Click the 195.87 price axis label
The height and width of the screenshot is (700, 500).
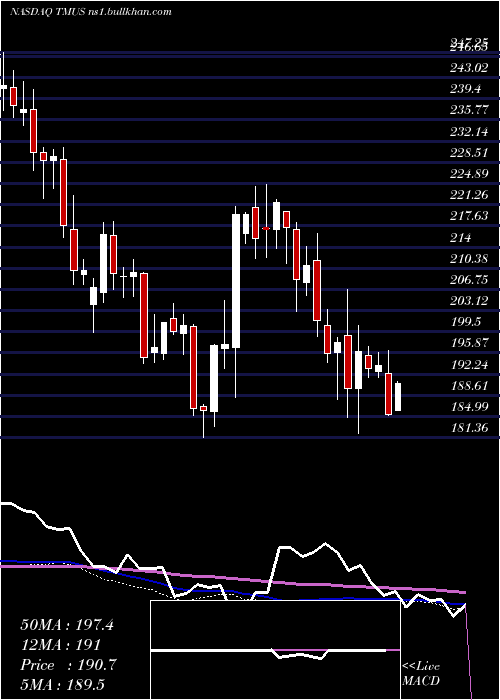pos(469,343)
